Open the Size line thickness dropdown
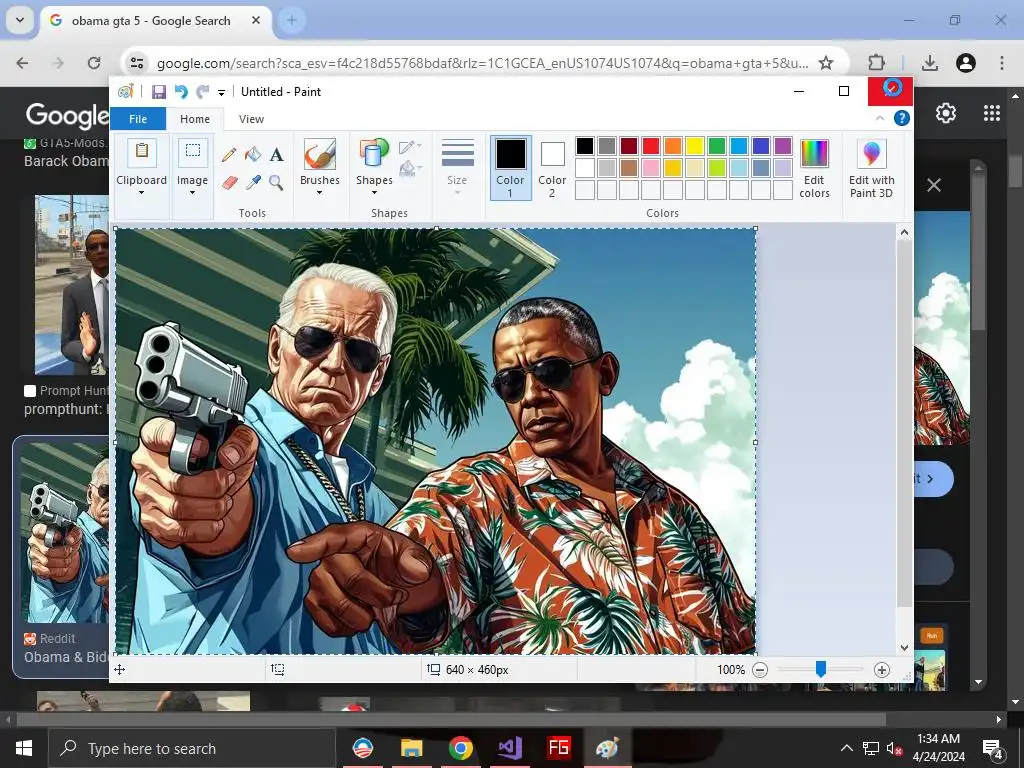 point(457,167)
